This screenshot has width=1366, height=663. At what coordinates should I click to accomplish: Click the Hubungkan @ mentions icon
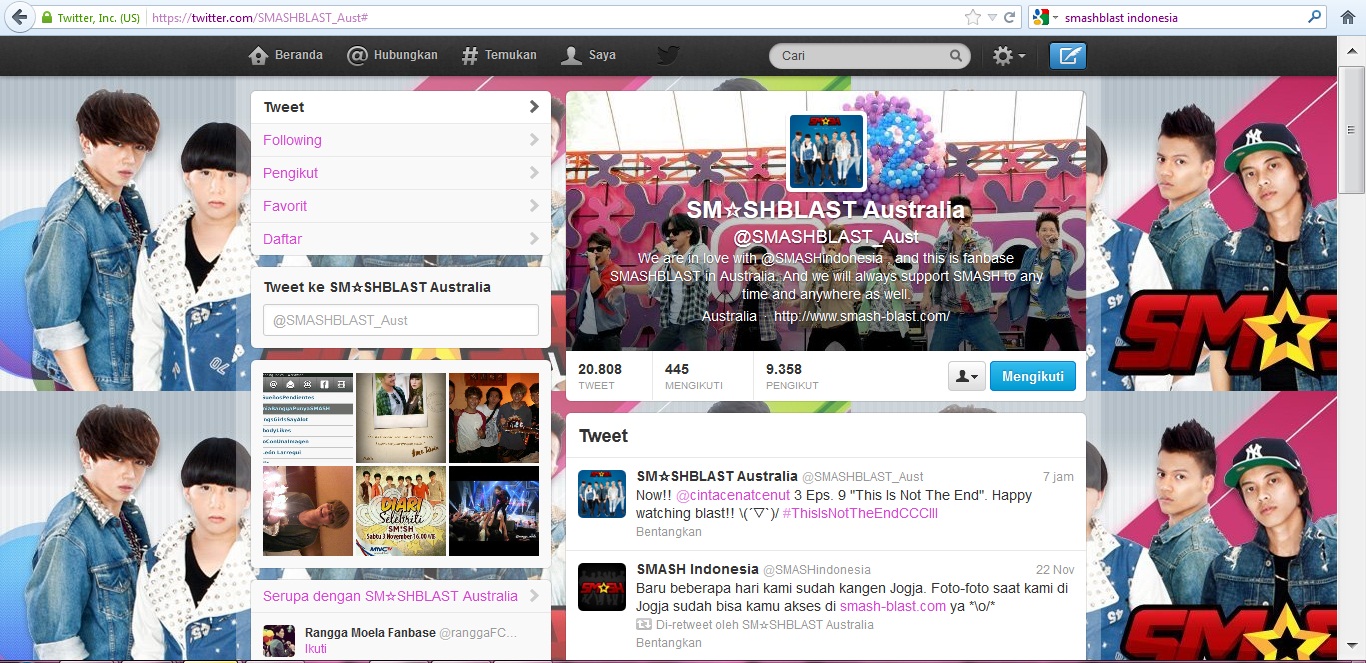click(356, 55)
